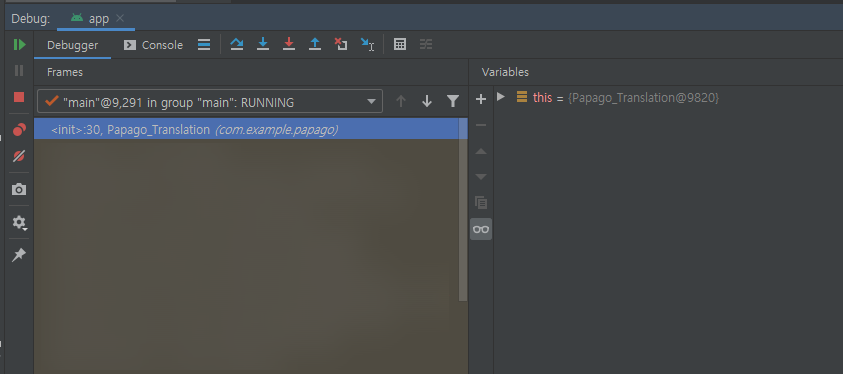Pin the debug tab
This screenshot has width=843, height=374.
[19, 255]
